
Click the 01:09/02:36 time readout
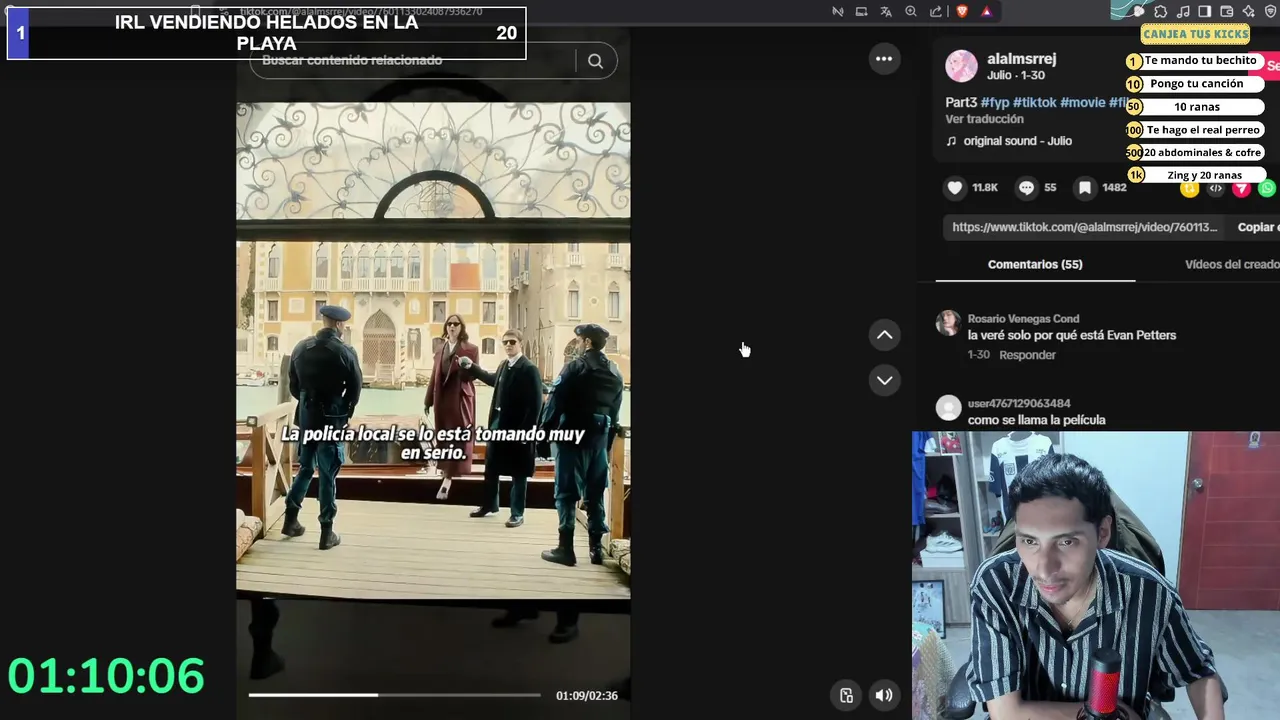pyautogui.click(x=587, y=696)
